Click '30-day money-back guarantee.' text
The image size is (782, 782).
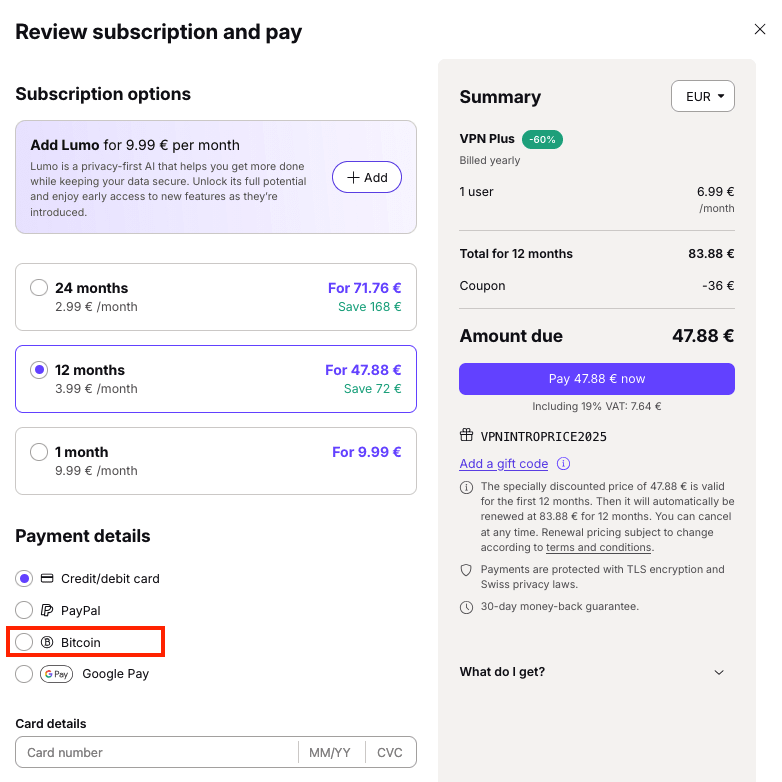tap(560, 606)
